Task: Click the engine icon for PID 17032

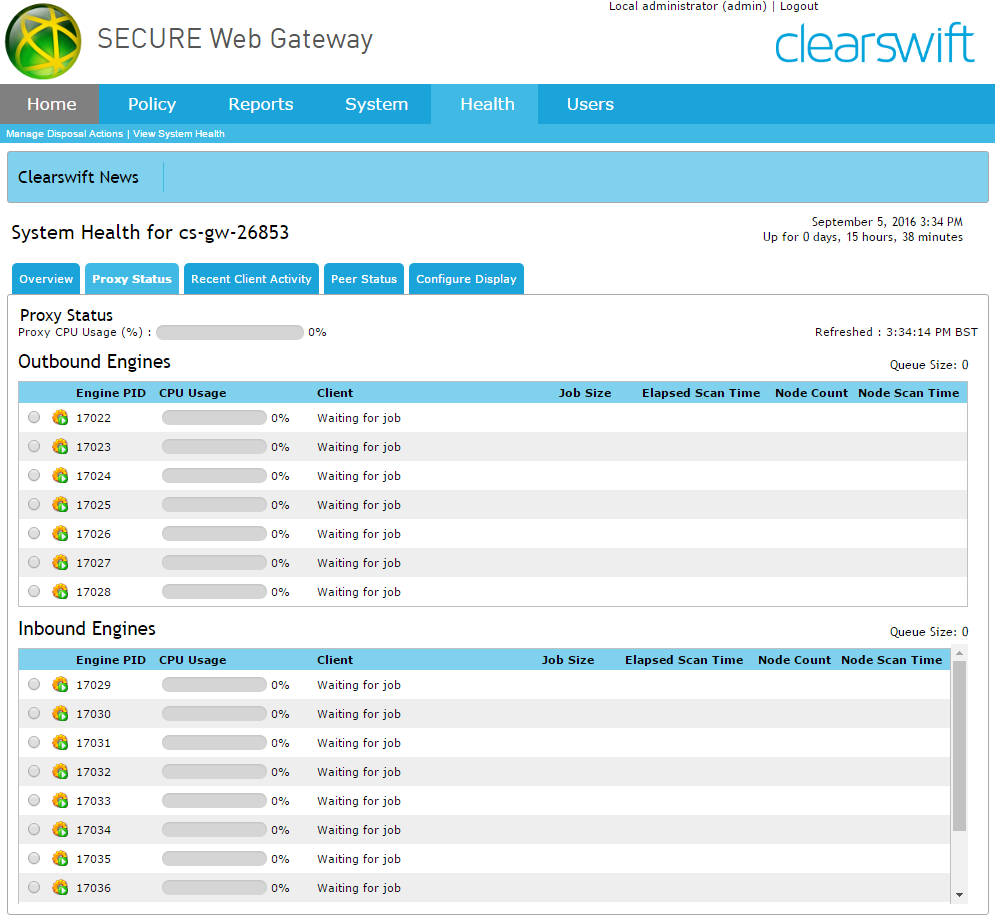Action: click(60, 772)
